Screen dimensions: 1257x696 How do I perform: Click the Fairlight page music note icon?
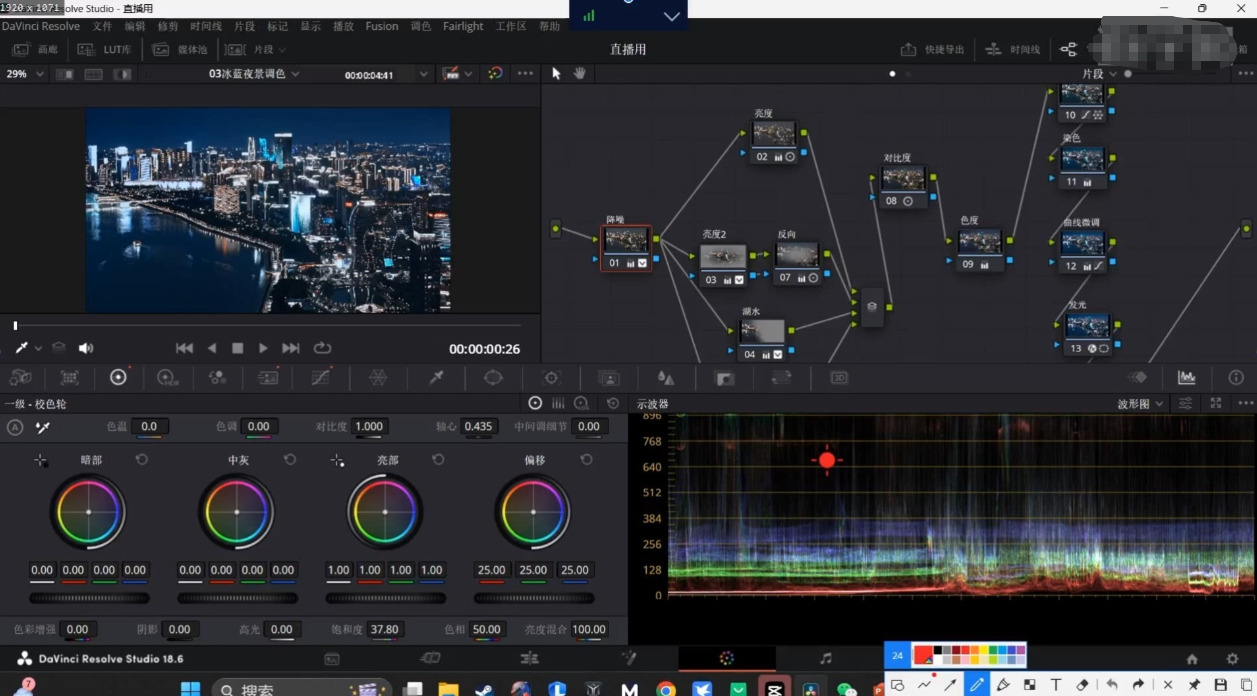click(825, 658)
